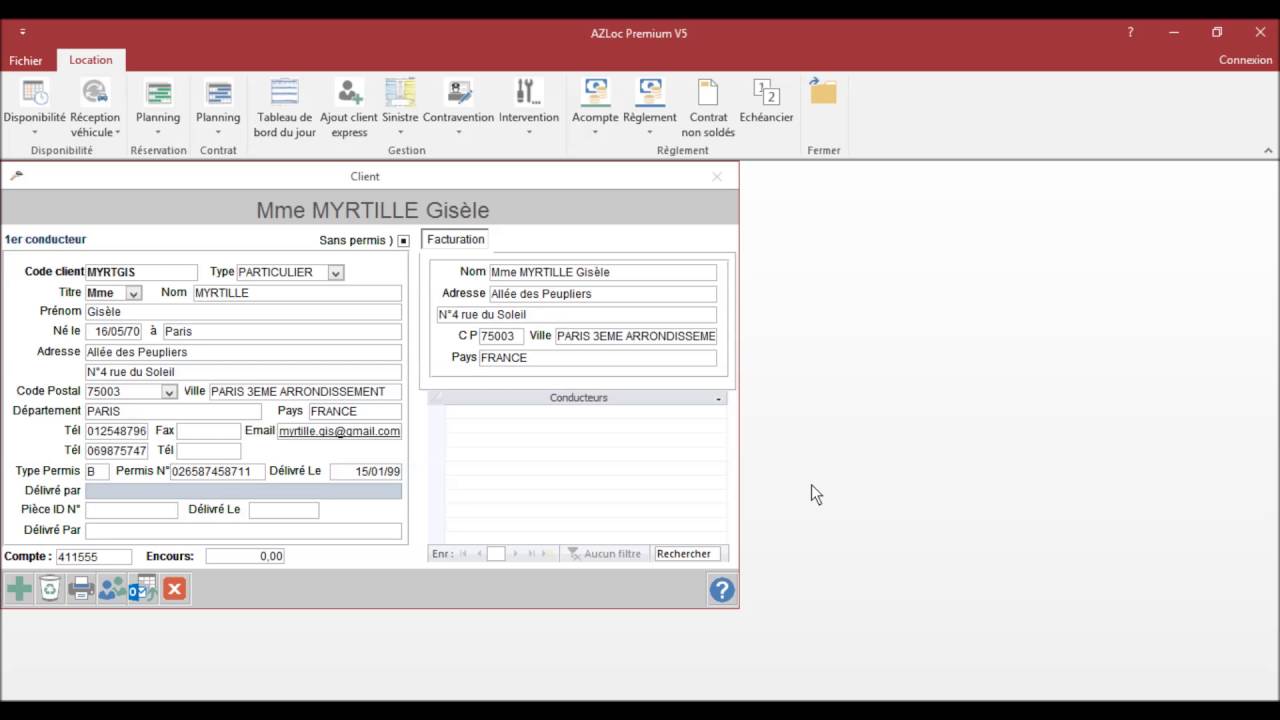Click the myrtille.gis@gmail.com email link
The width and height of the screenshot is (1280, 720).
point(340,431)
